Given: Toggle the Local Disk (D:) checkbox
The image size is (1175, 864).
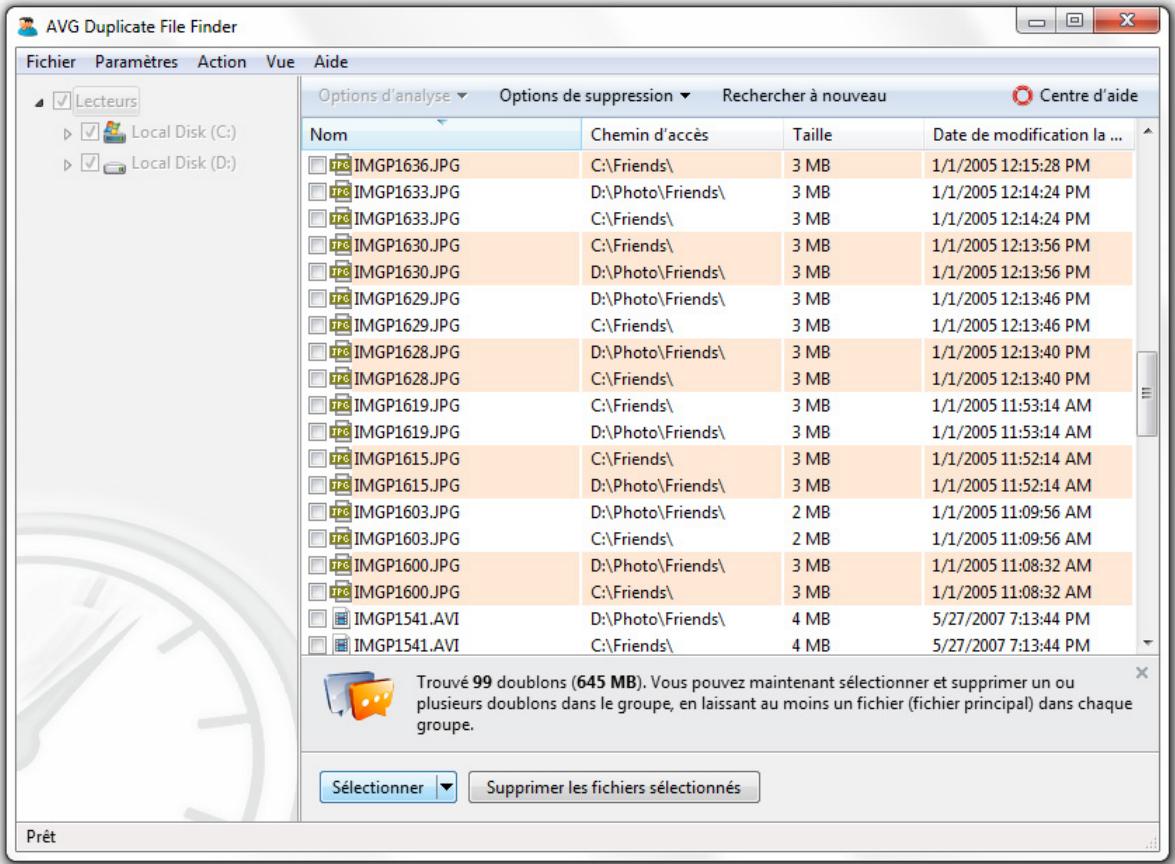Looking at the screenshot, I should [90, 163].
